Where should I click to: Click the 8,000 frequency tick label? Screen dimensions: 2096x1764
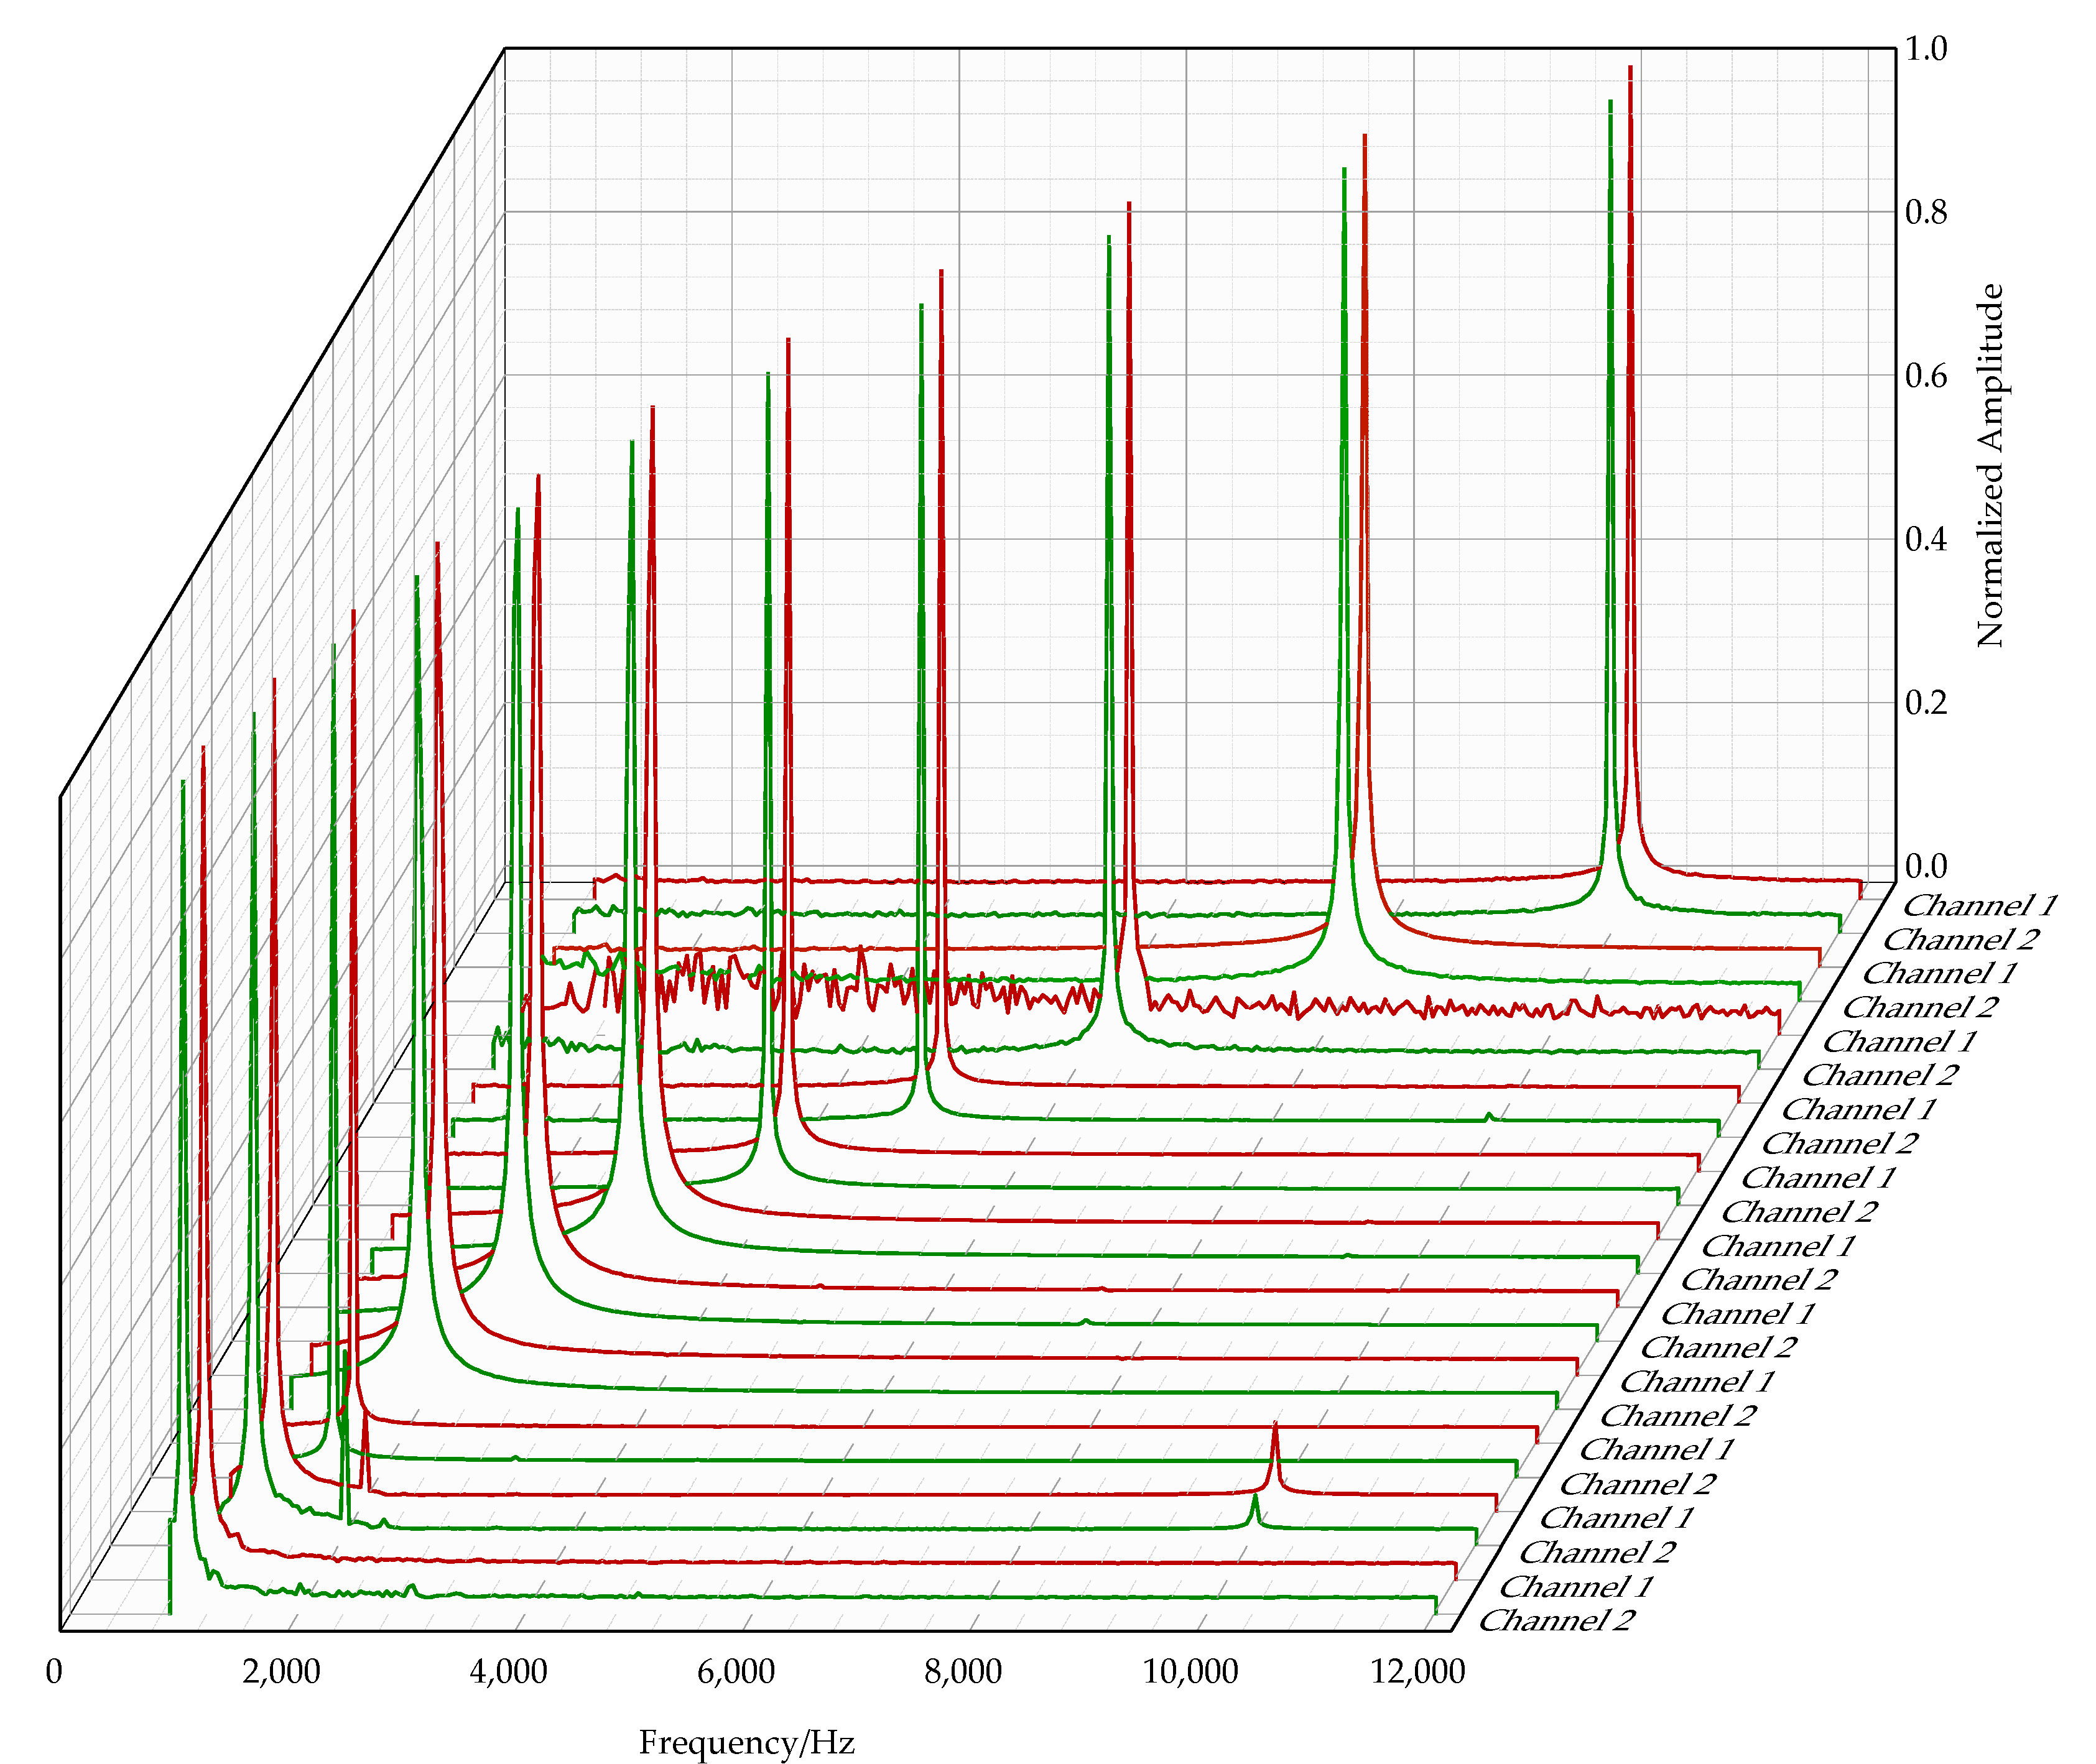pyautogui.click(x=963, y=1671)
